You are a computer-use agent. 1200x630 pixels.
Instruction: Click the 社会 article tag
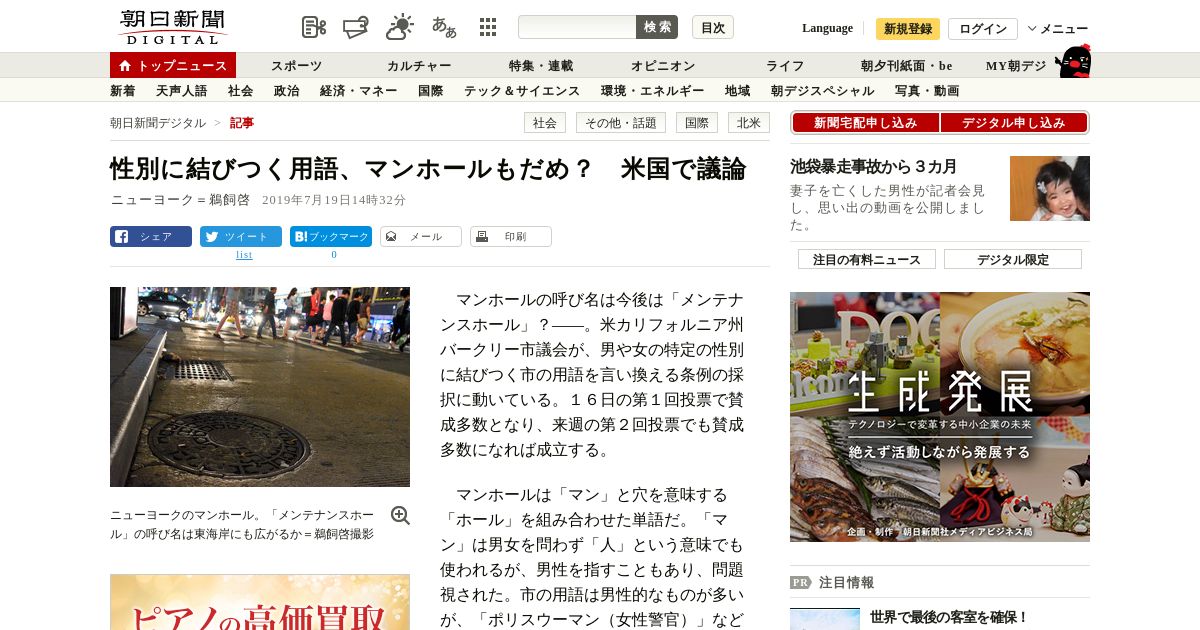545,123
